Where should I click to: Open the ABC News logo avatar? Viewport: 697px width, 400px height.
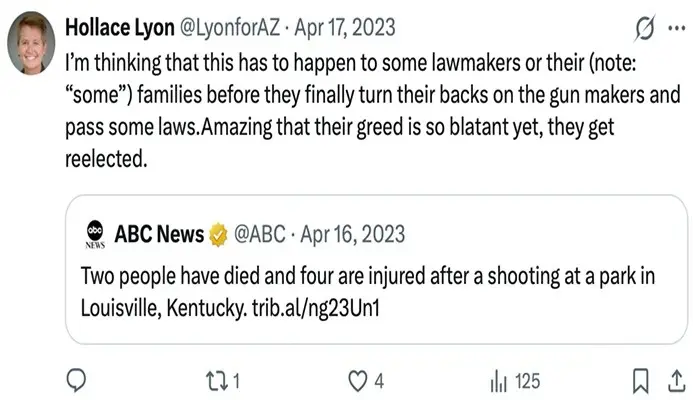(x=95, y=234)
